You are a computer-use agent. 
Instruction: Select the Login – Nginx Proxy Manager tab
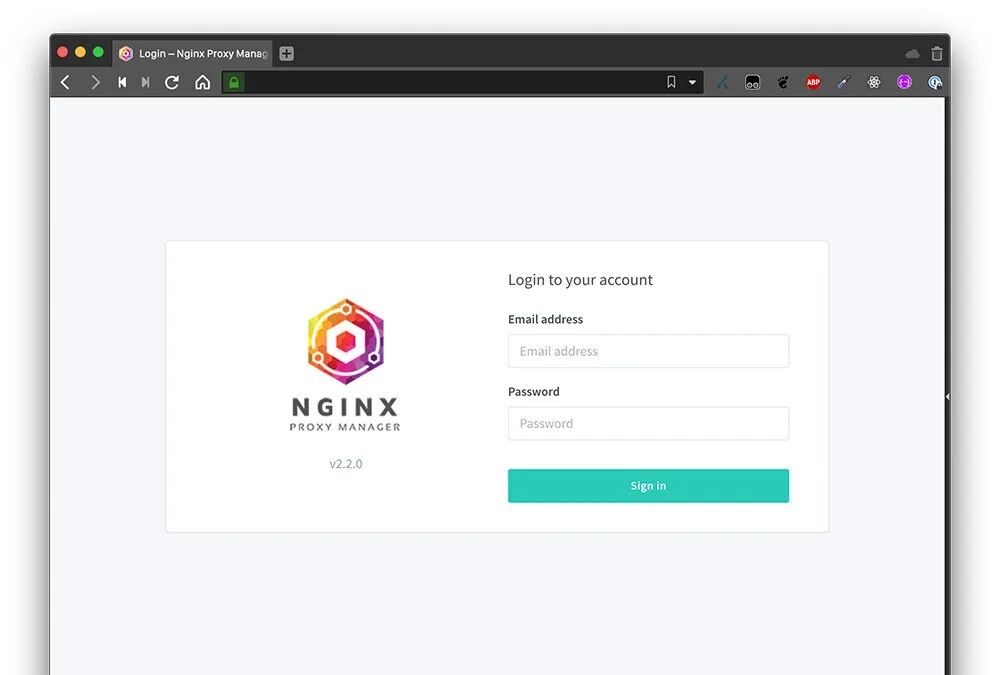193,54
